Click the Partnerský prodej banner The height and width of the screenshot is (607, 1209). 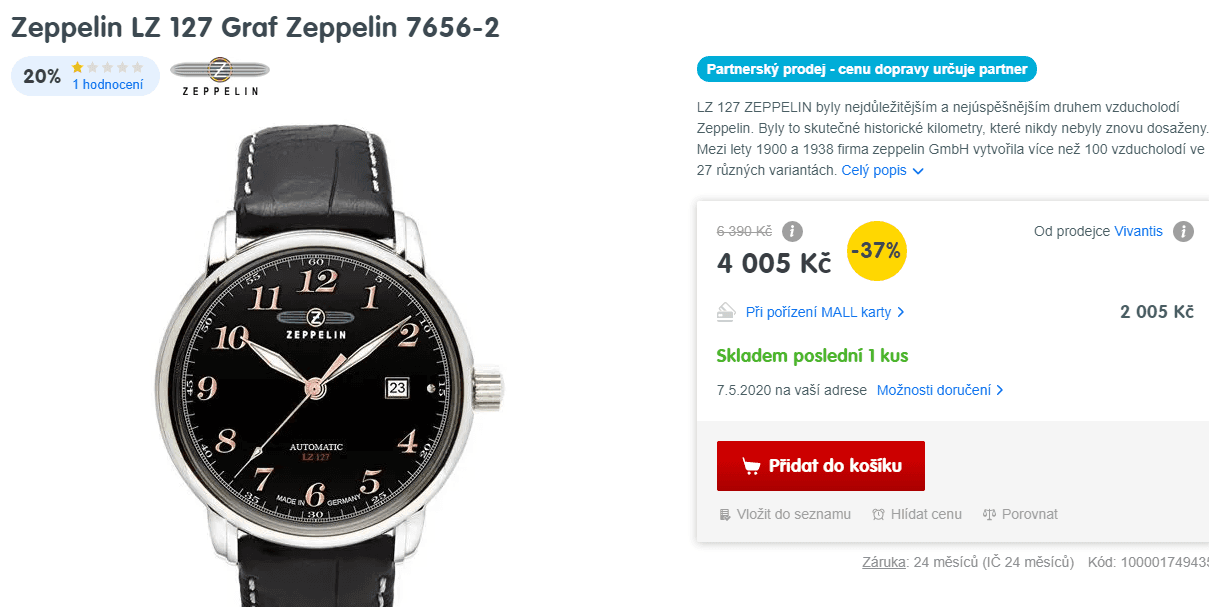pyautogui.click(x=865, y=69)
